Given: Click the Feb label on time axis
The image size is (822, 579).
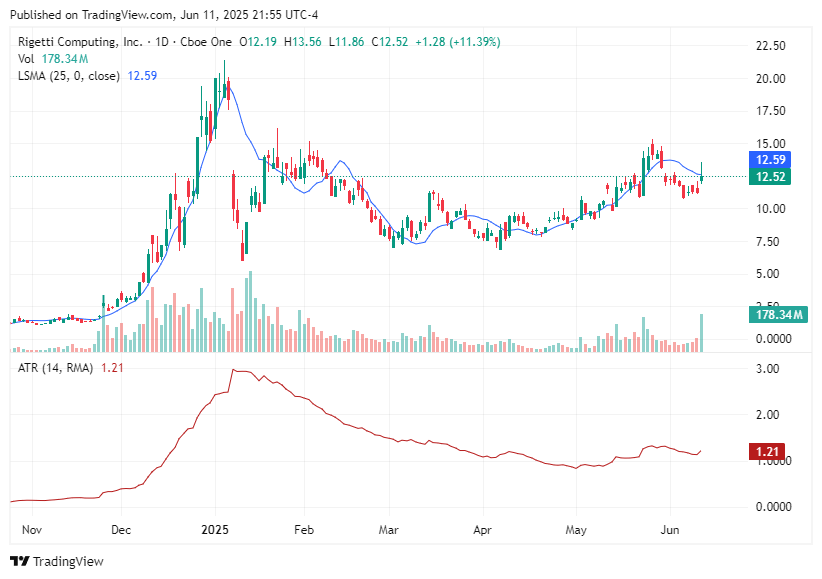Looking at the screenshot, I should (x=304, y=530).
